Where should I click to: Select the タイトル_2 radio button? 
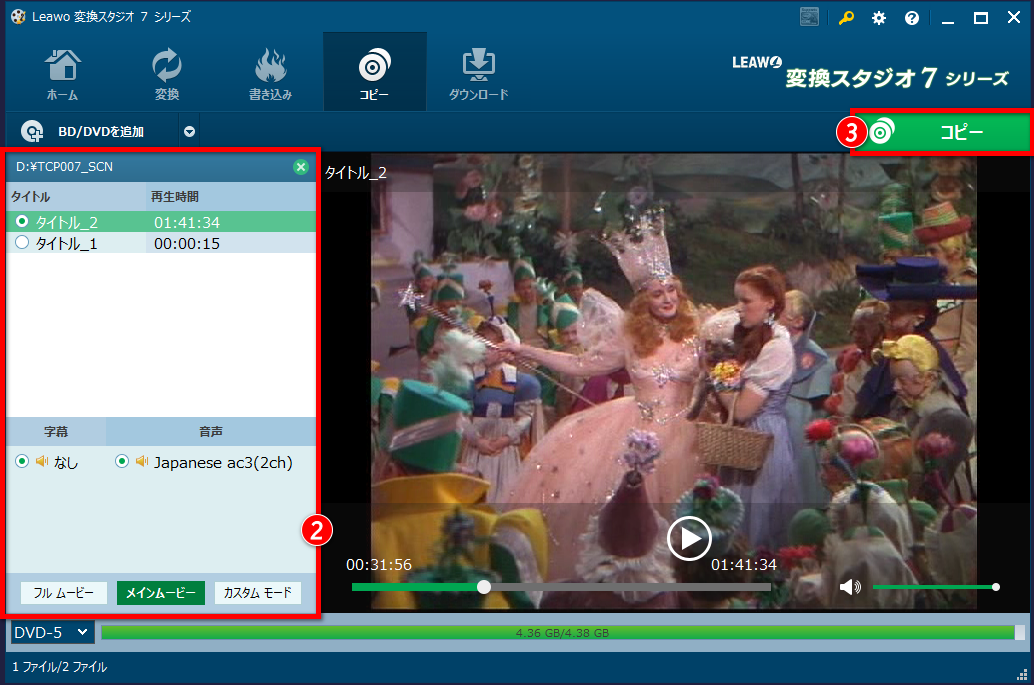[x=22, y=222]
